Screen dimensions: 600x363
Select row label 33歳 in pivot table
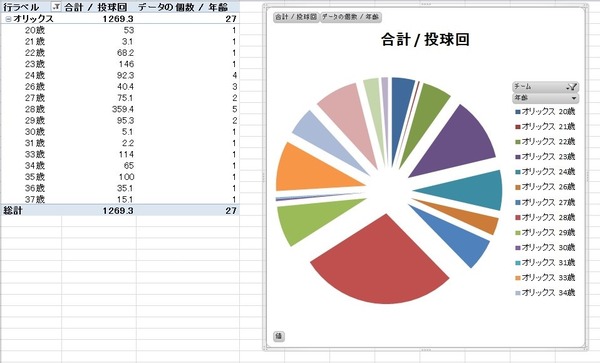(35, 154)
